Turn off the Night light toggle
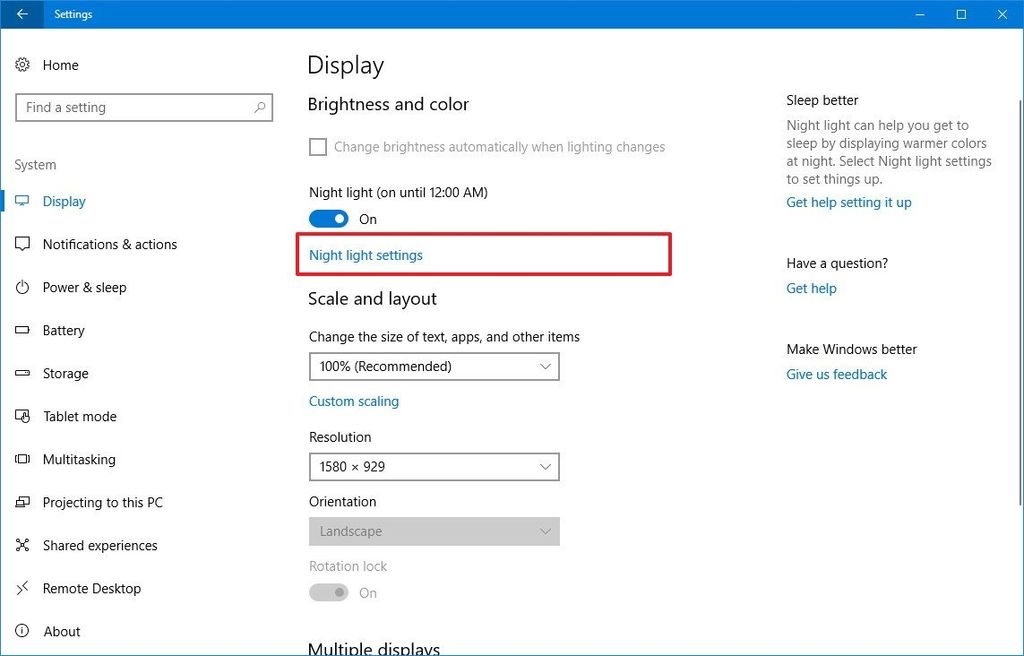The image size is (1024, 656). click(328, 218)
